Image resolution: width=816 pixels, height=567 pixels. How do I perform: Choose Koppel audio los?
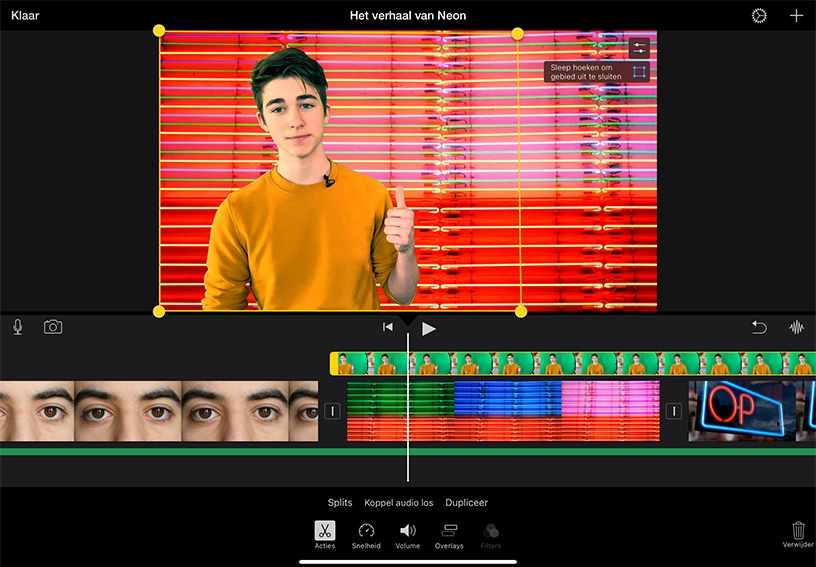(x=399, y=502)
